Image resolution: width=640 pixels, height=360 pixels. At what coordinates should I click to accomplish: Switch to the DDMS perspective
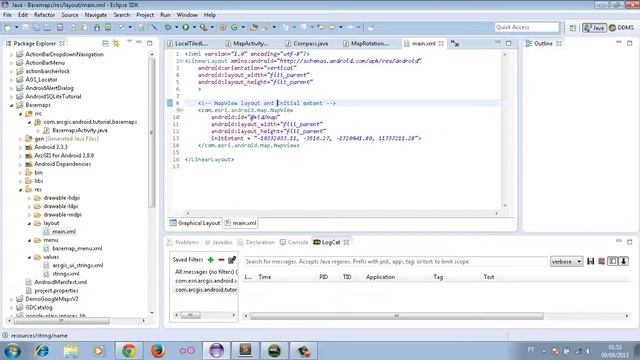[621, 28]
